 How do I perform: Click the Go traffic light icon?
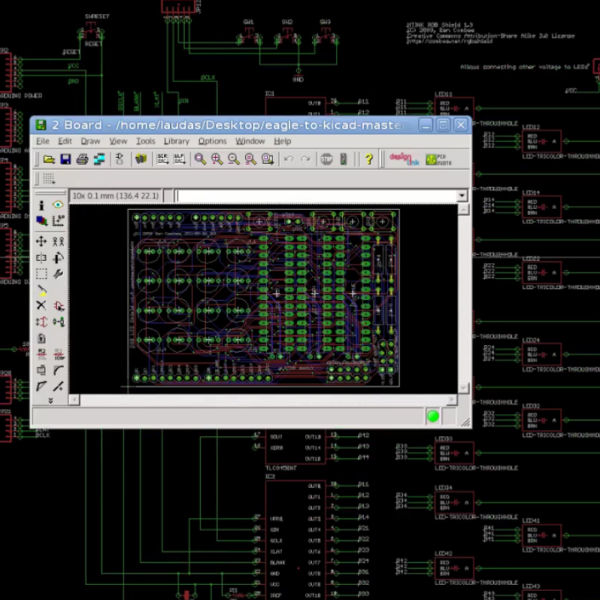[x=343, y=159]
